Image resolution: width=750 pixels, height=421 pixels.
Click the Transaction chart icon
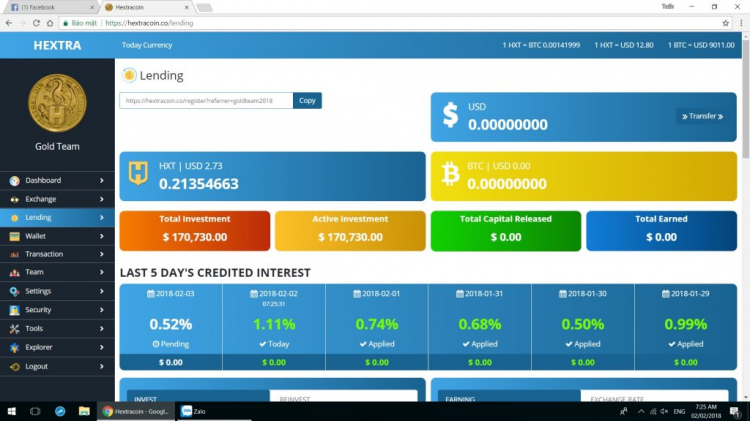(x=14, y=254)
